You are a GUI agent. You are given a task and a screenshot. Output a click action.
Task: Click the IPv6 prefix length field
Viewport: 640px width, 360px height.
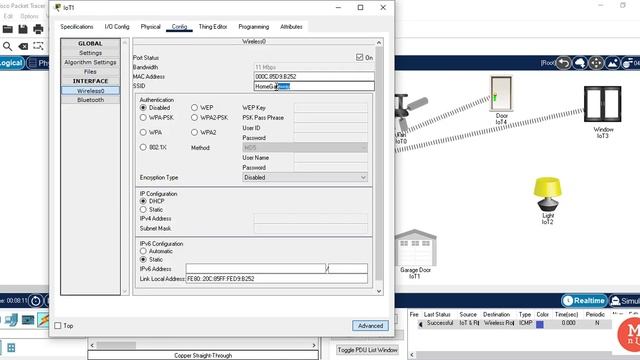[348, 269]
